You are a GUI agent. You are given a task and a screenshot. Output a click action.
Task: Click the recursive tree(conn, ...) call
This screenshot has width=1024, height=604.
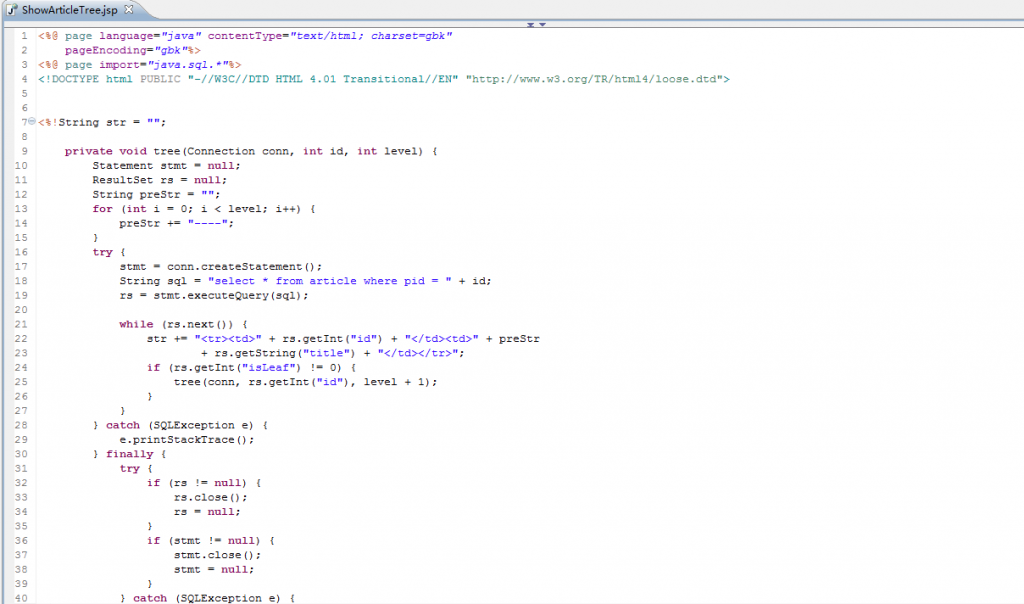pos(306,382)
